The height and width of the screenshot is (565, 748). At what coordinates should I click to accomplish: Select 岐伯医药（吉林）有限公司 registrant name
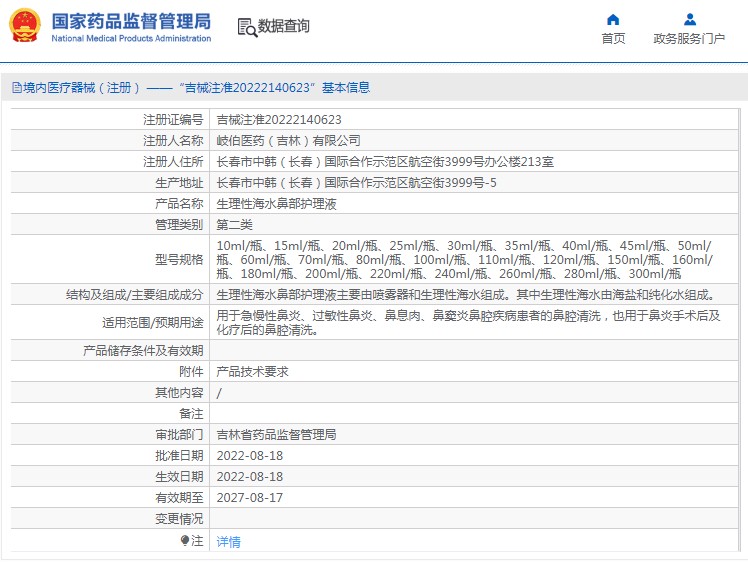click(289, 141)
